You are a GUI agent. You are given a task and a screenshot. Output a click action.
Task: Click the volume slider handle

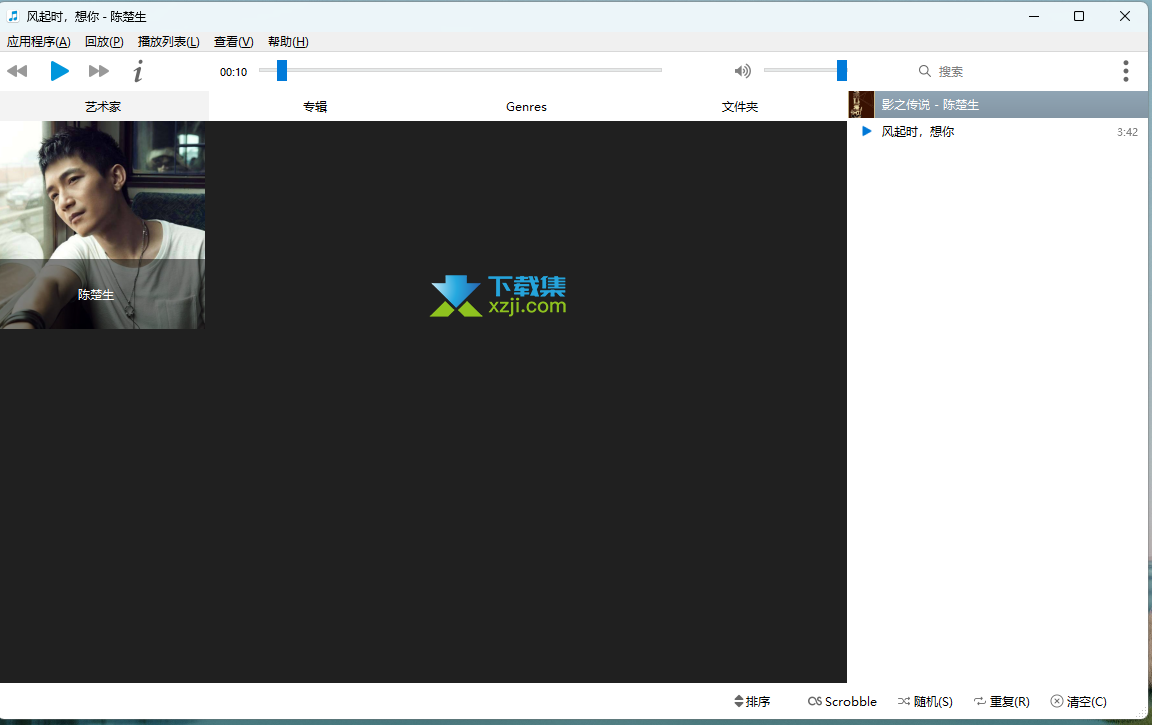(842, 71)
